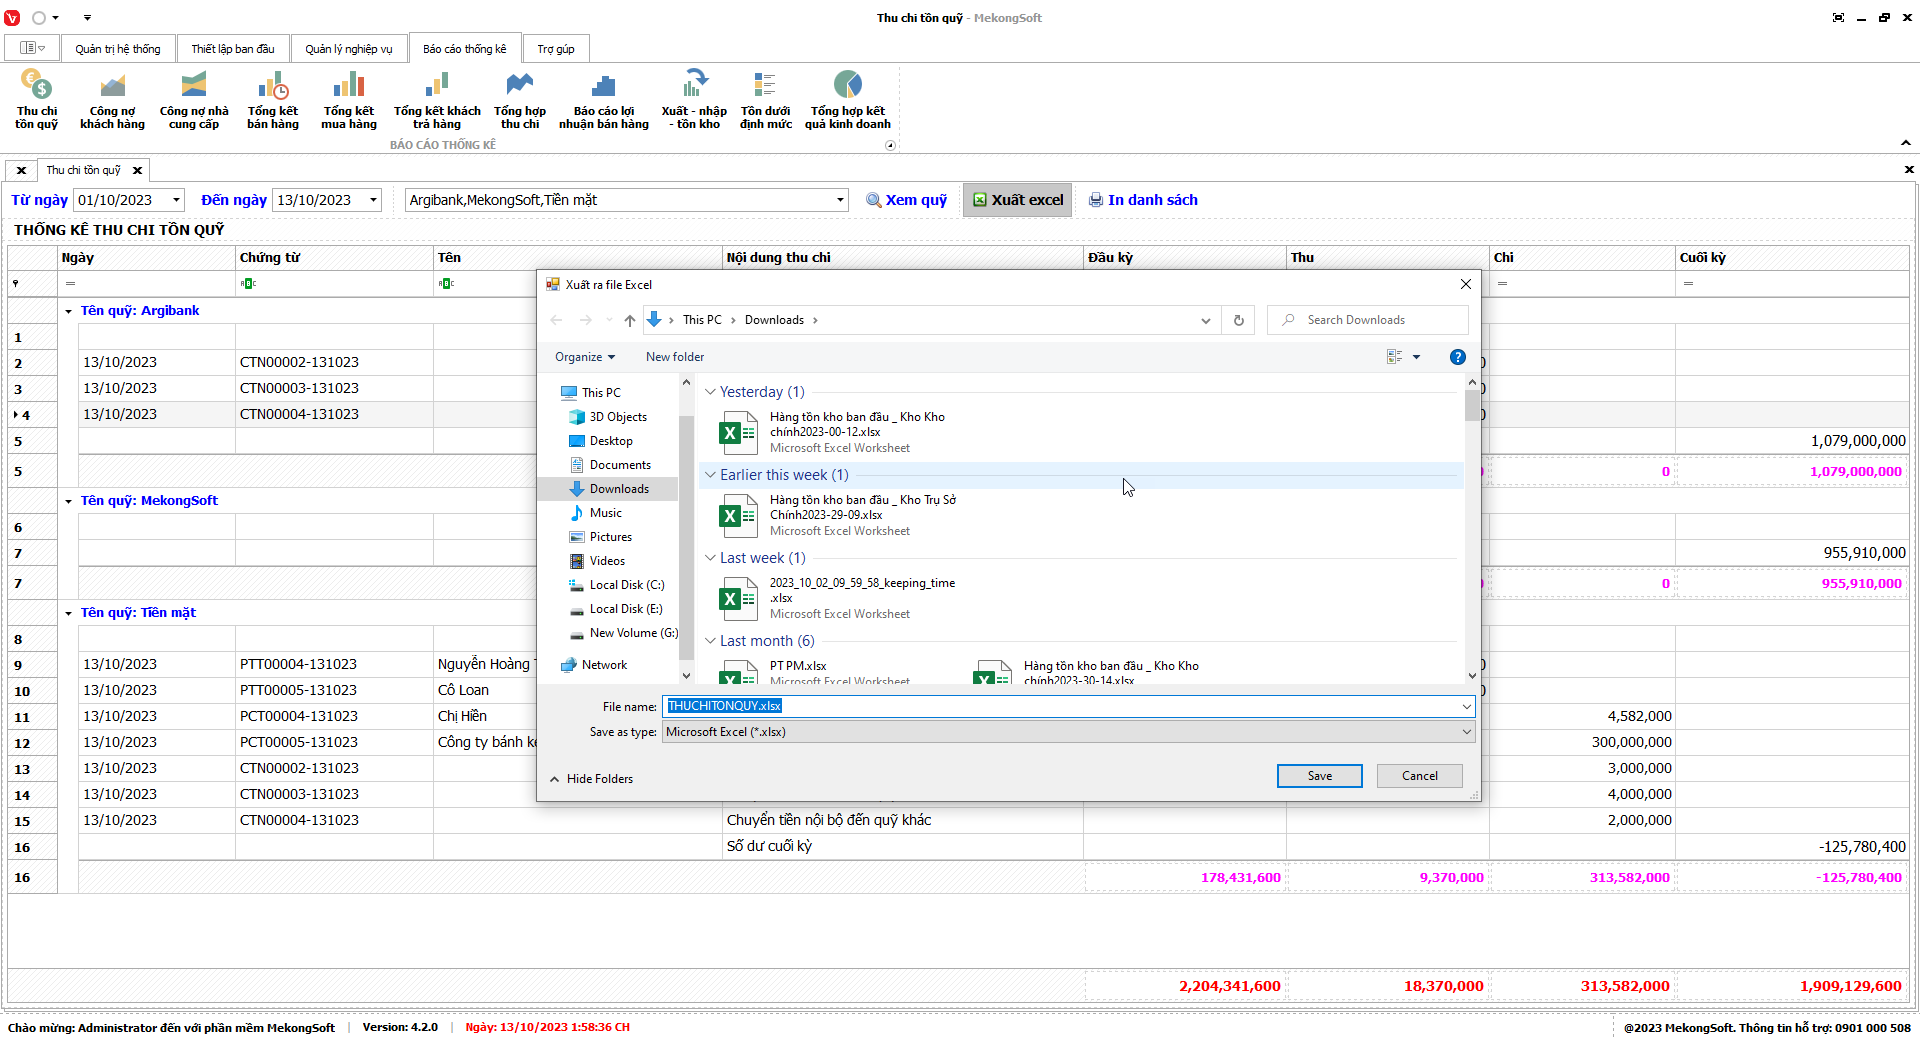Screen dimensions: 1920x1039
Task: Open Xuất - nhập - tồn kho report
Action: (694, 98)
